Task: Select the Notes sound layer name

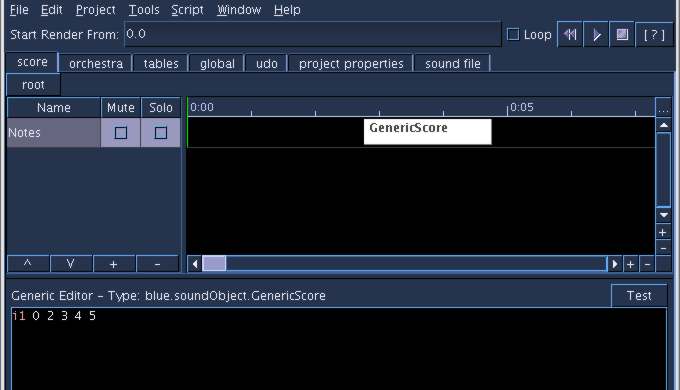Action: coord(54,133)
